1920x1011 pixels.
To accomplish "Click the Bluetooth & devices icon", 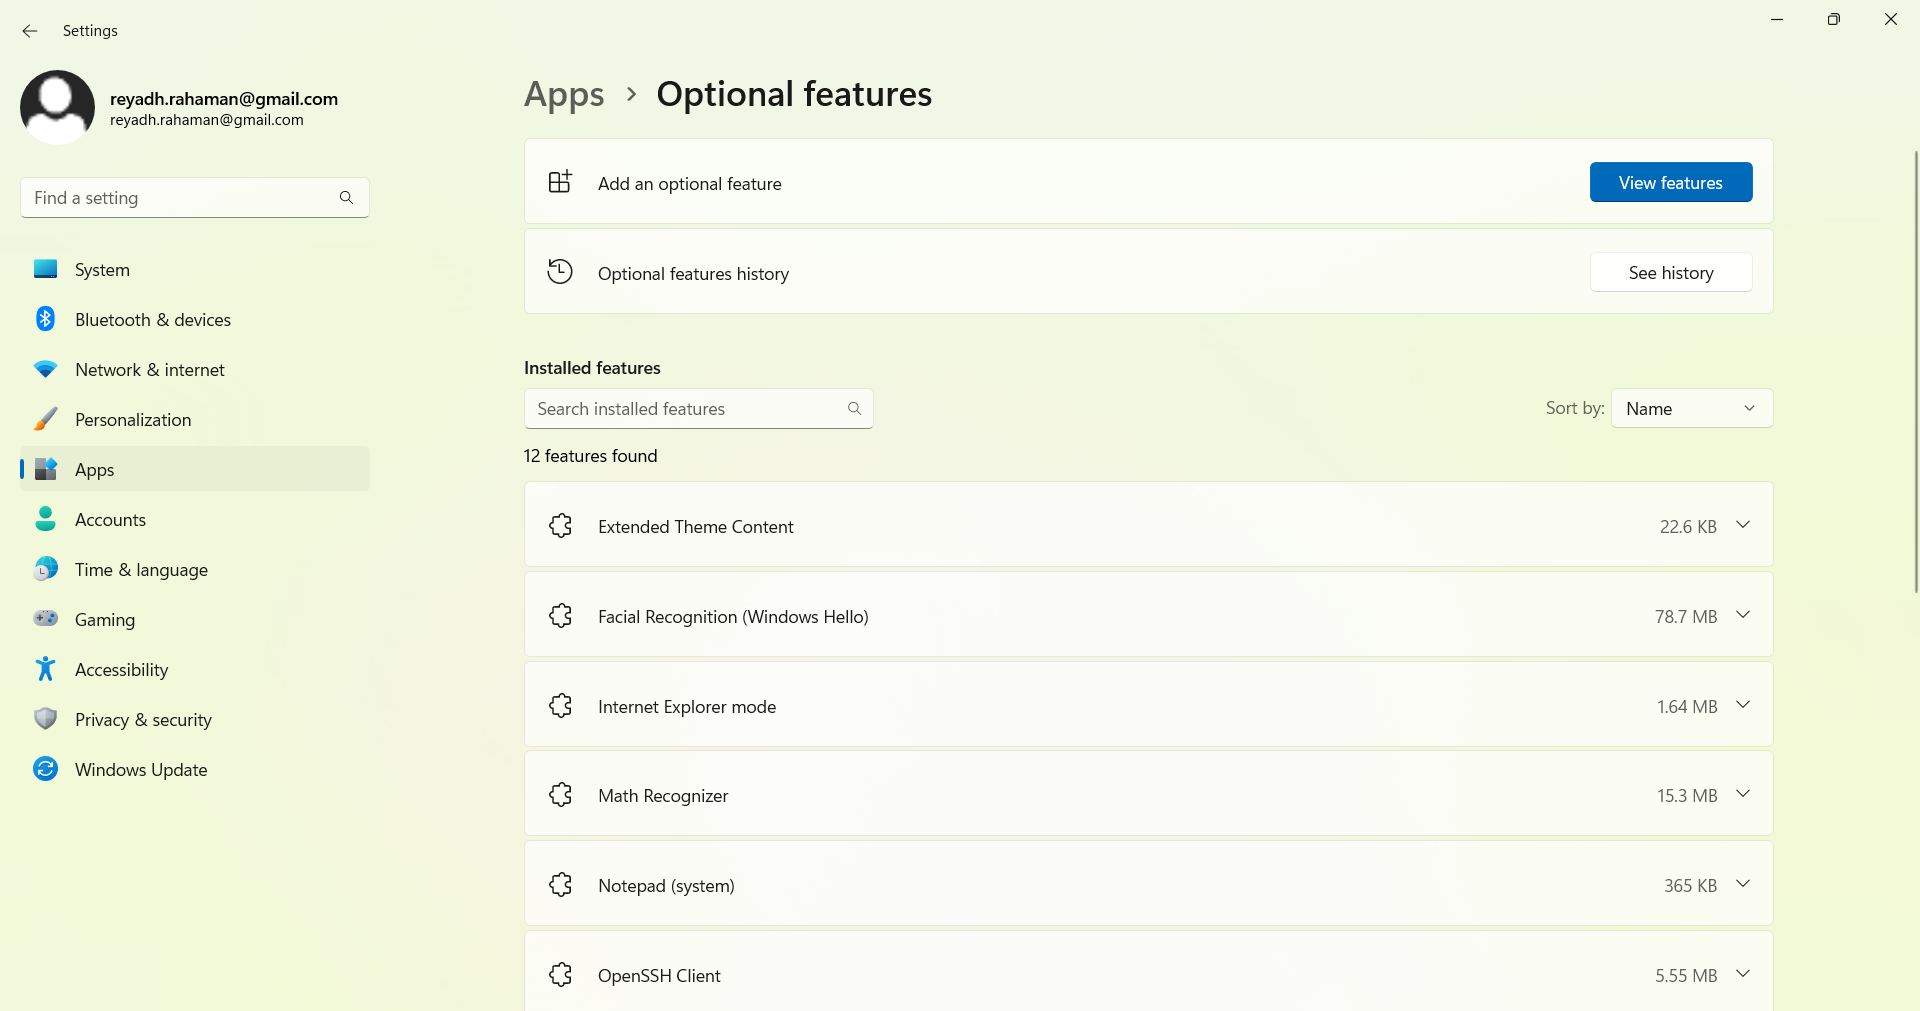I will [x=45, y=319].
